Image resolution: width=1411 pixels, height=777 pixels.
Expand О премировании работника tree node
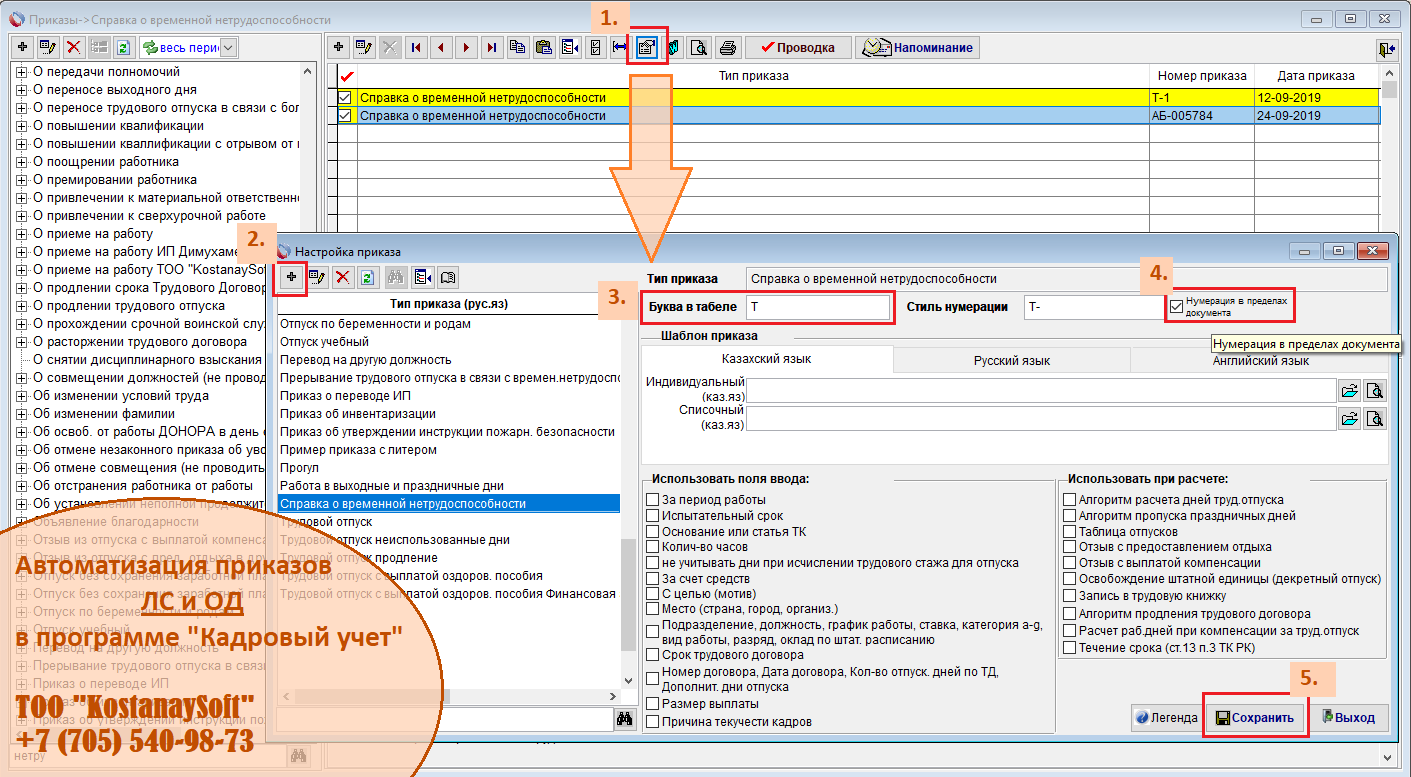point(21,180)
